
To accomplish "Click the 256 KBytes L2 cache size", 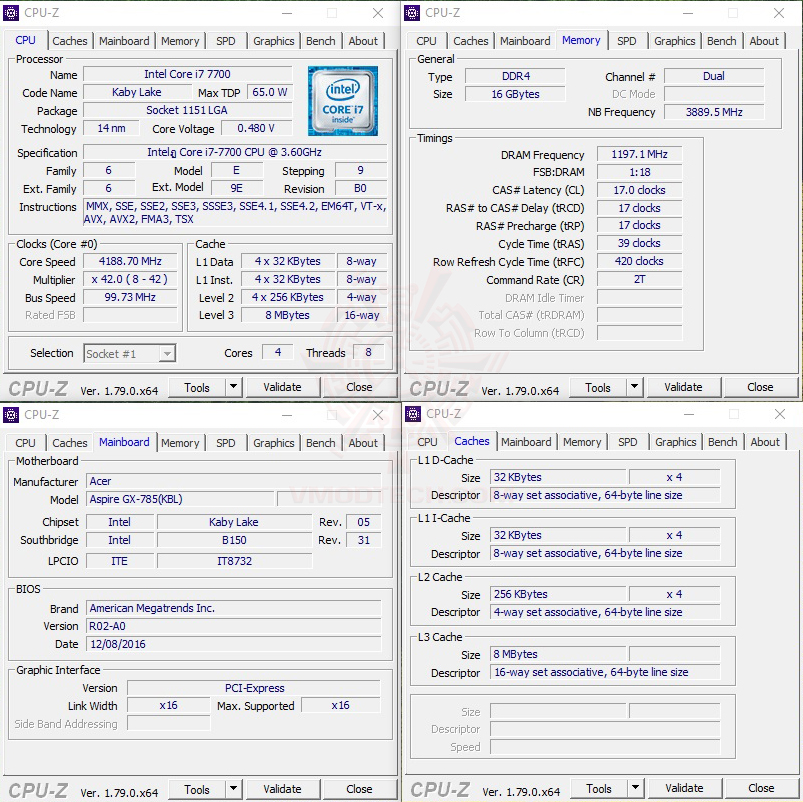I will [558, 594].
